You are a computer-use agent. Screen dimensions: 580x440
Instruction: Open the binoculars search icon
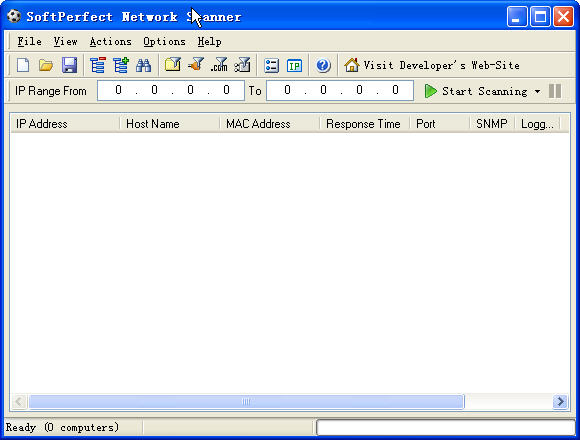[144, 65]
